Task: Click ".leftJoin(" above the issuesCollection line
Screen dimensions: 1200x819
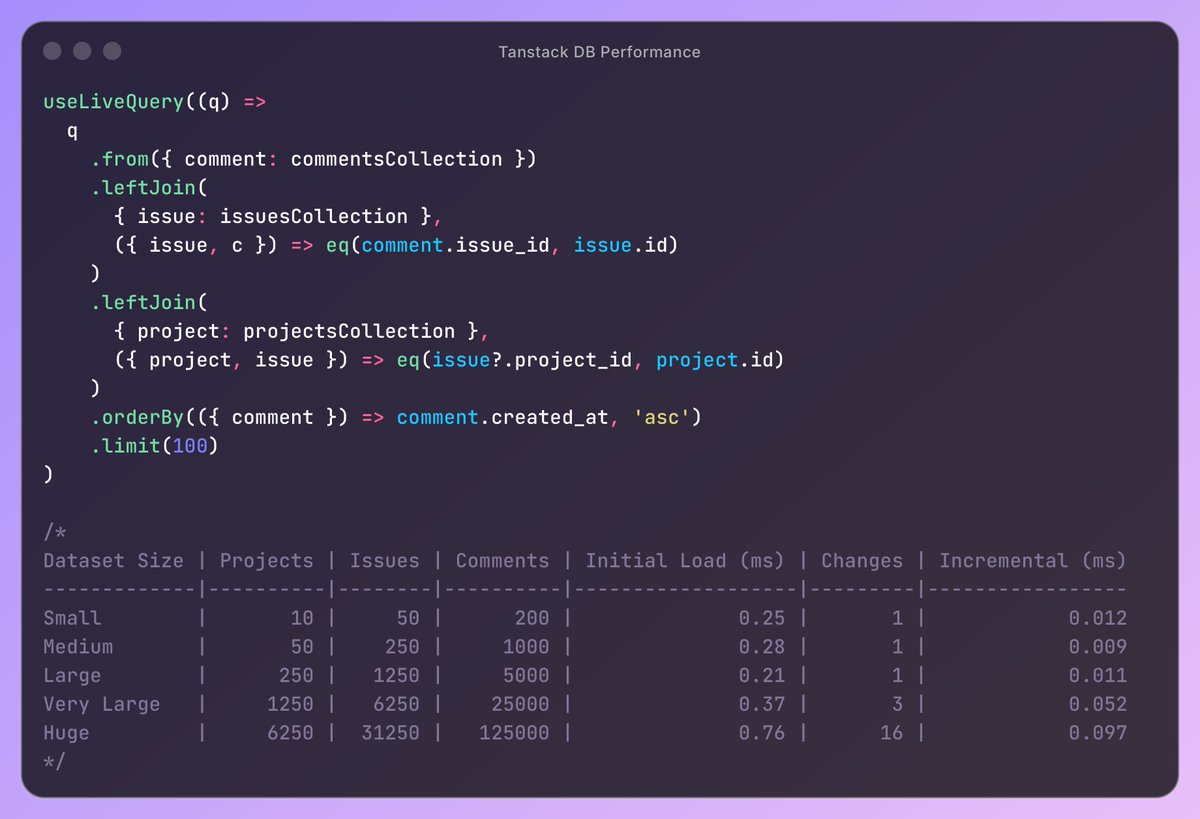Action: point(149,188)
